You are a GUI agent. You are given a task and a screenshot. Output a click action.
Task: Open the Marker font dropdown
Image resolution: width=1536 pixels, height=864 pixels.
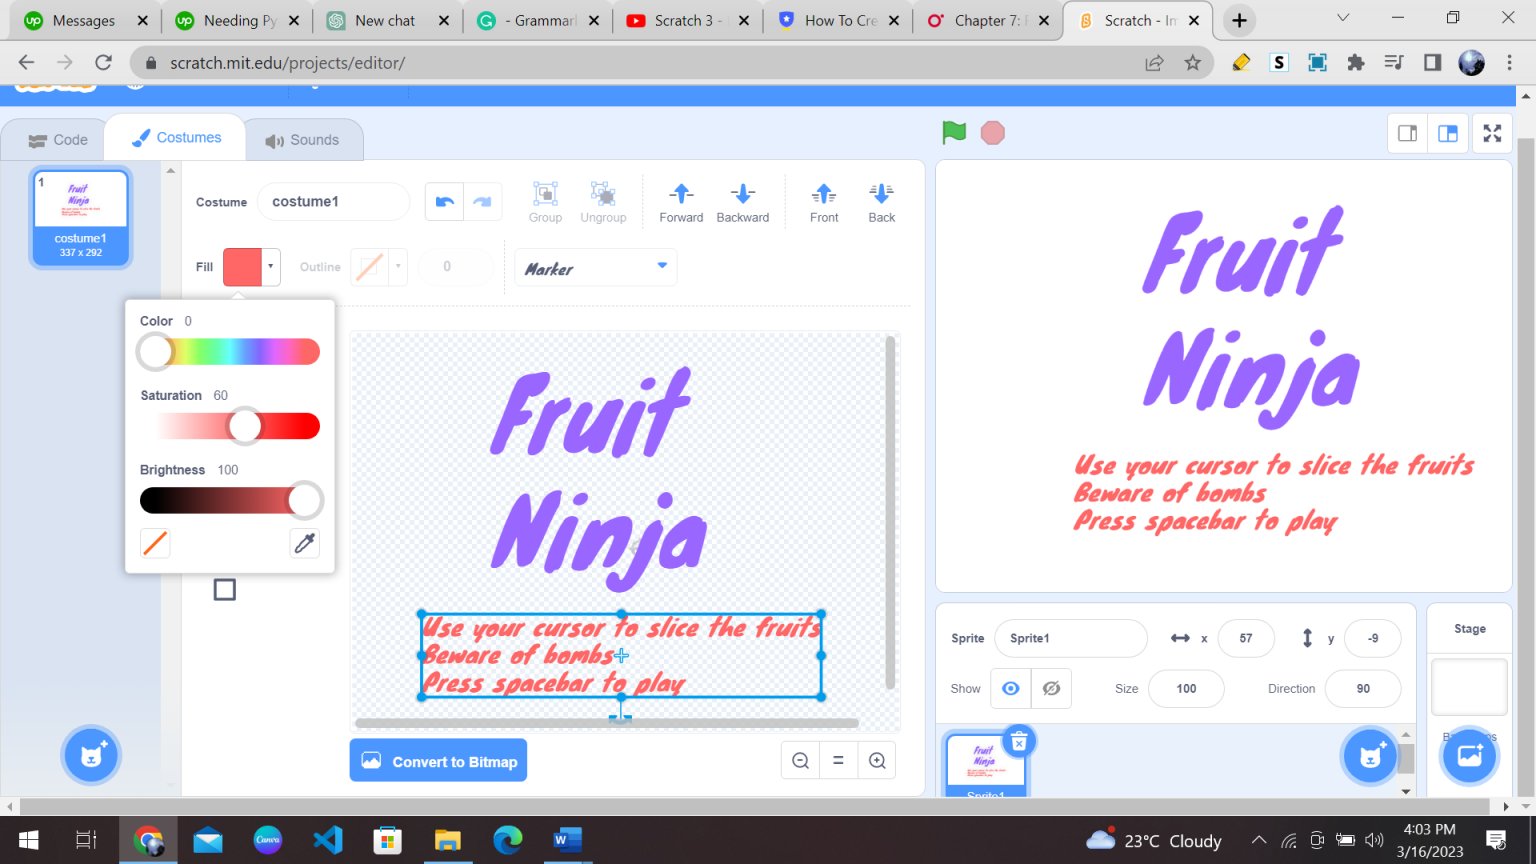[x=596, y=267]
